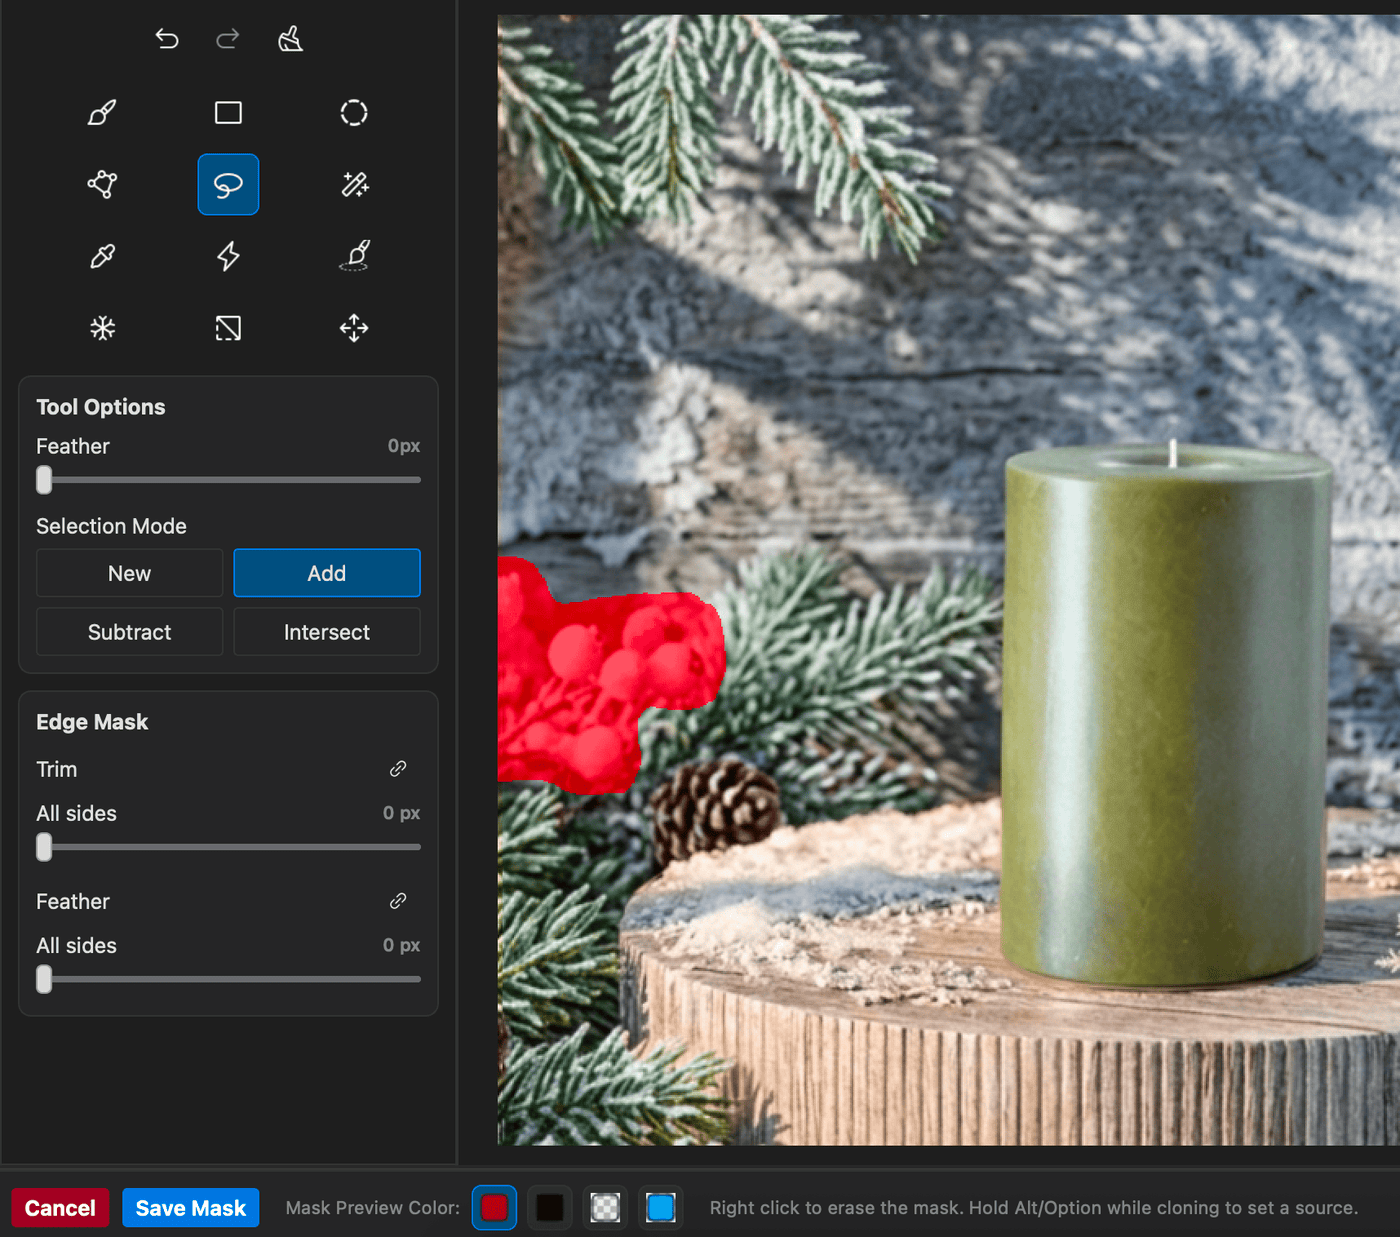Click the Trim All sides slider handle

coord(44,847)
